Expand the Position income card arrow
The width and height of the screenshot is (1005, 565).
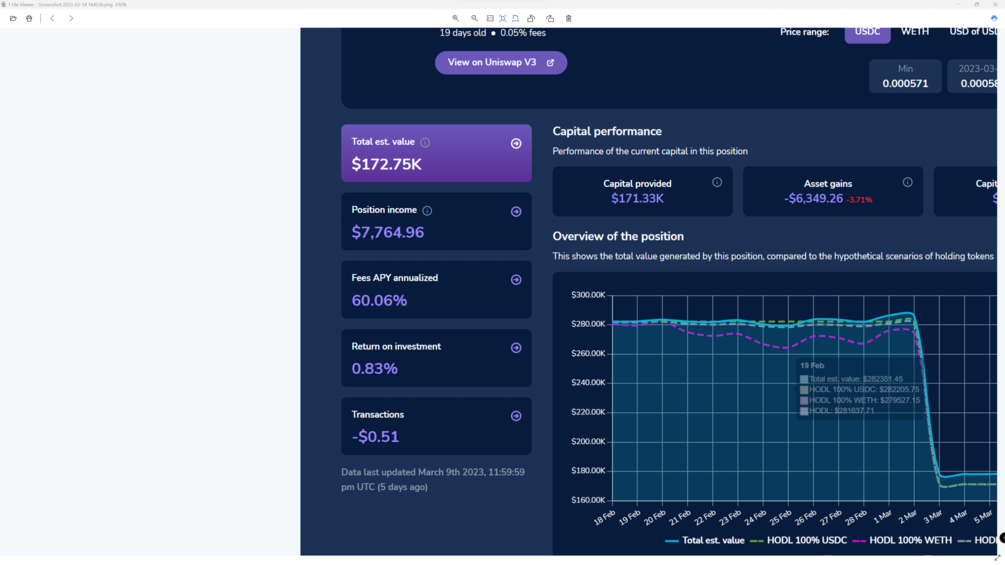(x=516, y=212)
